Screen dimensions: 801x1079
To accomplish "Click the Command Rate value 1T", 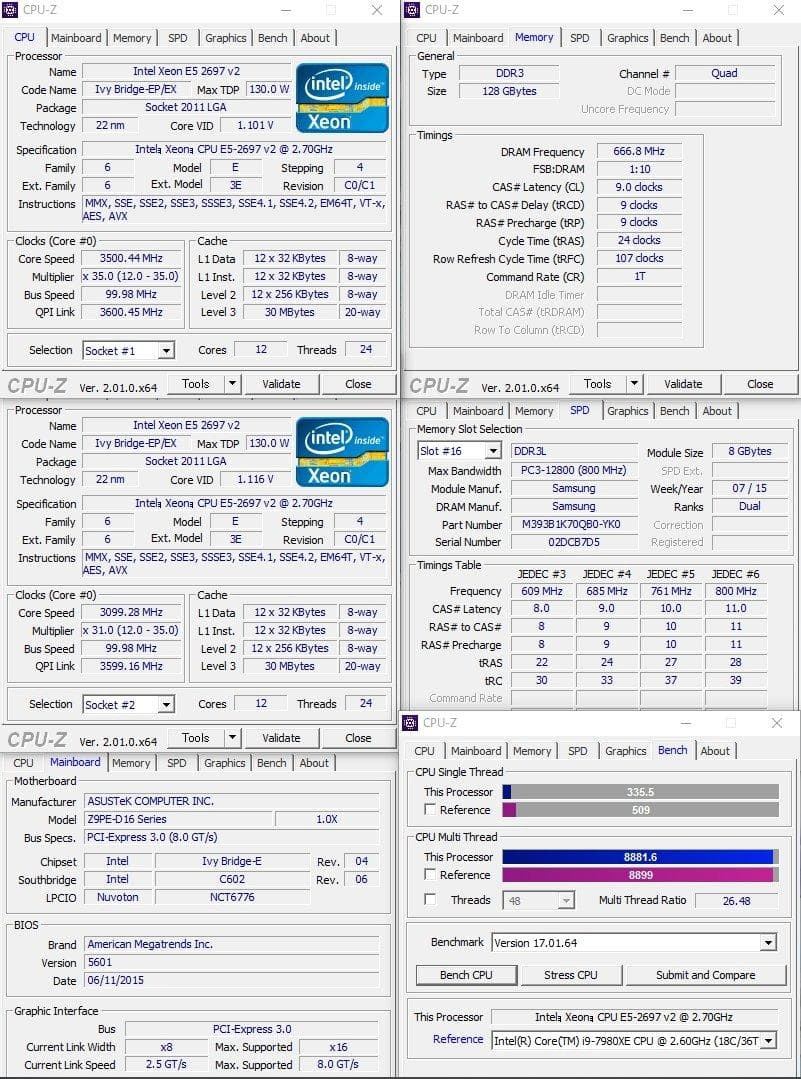I will [x=639, y=276].
